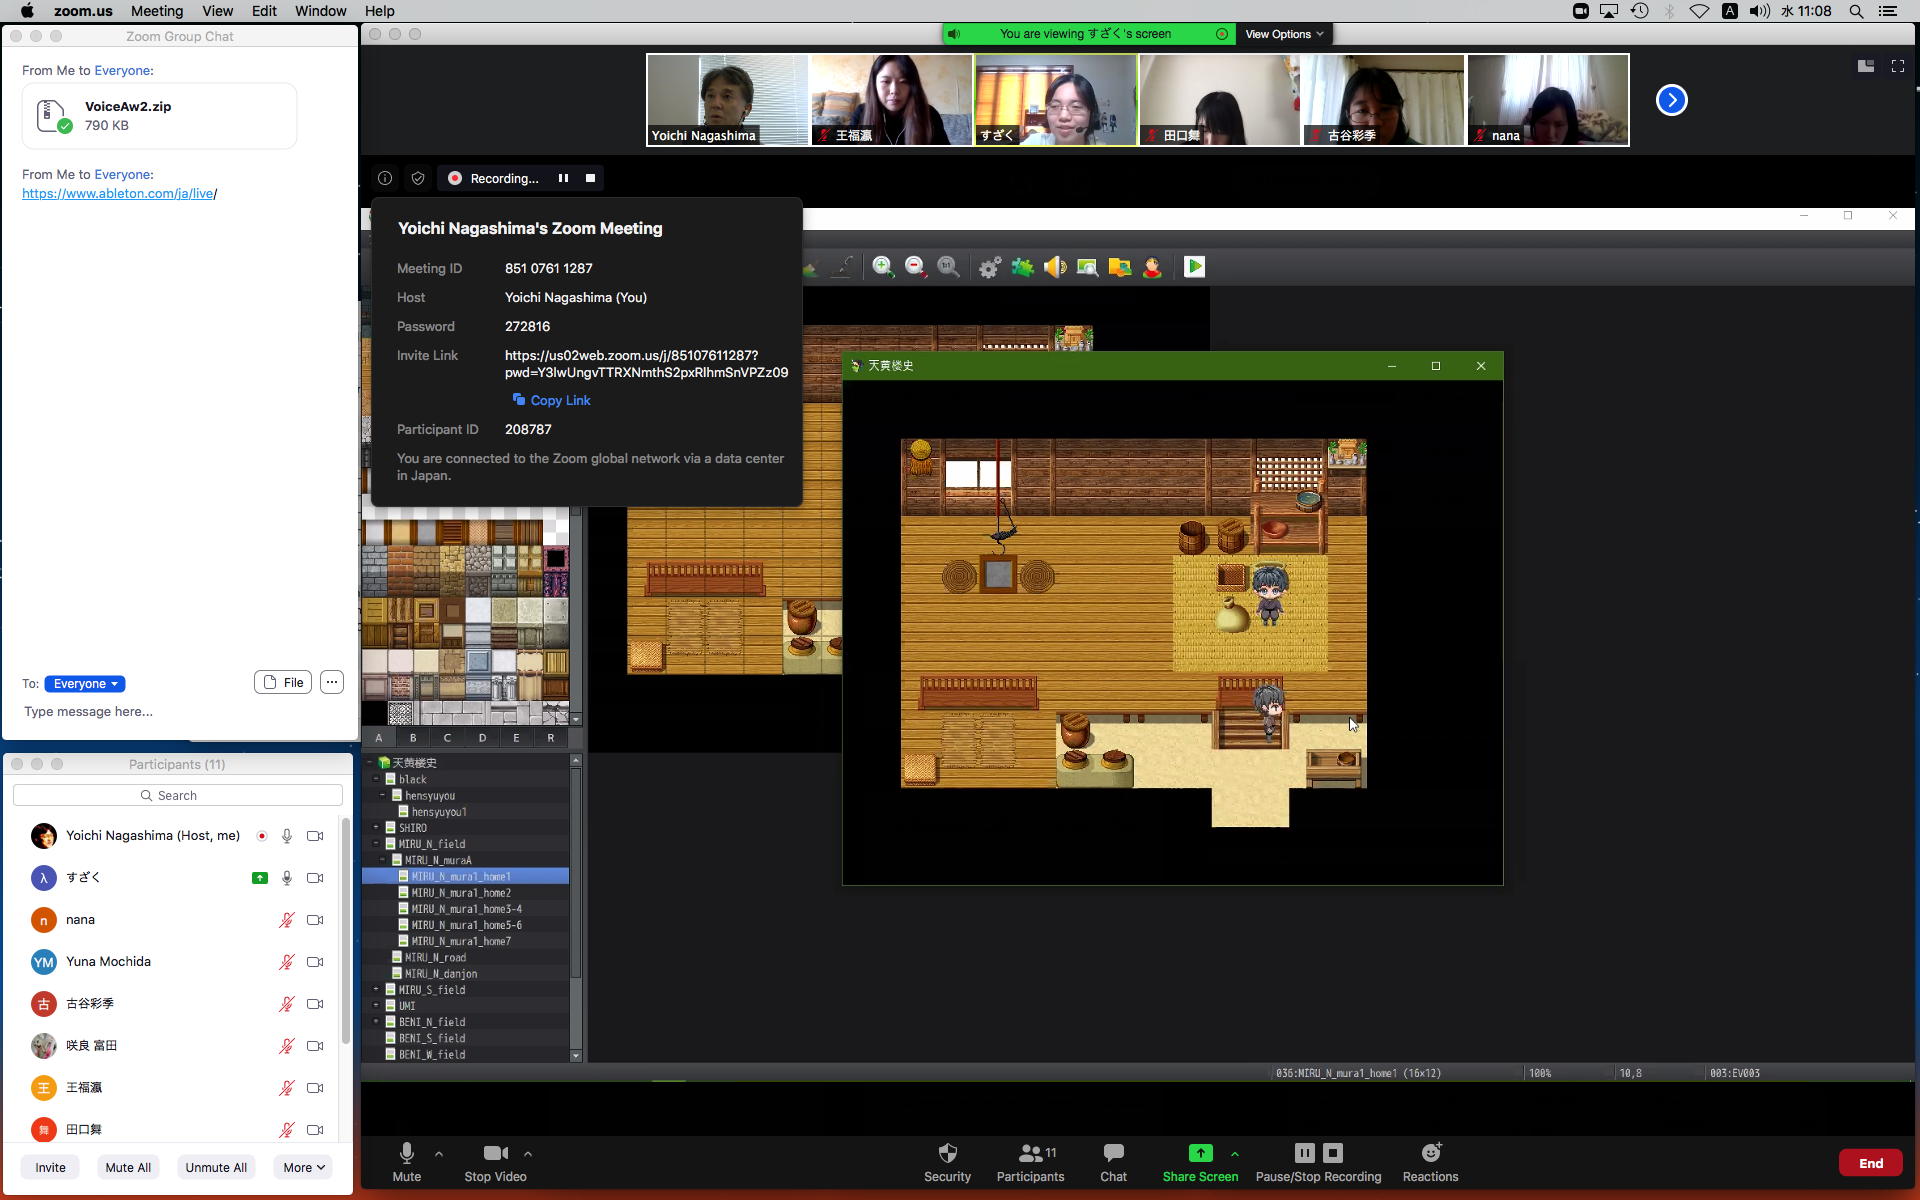This screenshot has width=1920, height=1200.
Task: Open the Everyone recipient dropdown
Action: [x=85, y=684]
